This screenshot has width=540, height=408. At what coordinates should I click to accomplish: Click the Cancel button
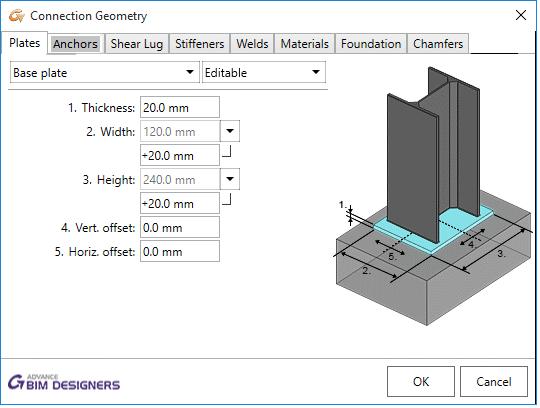coord(494,381)
